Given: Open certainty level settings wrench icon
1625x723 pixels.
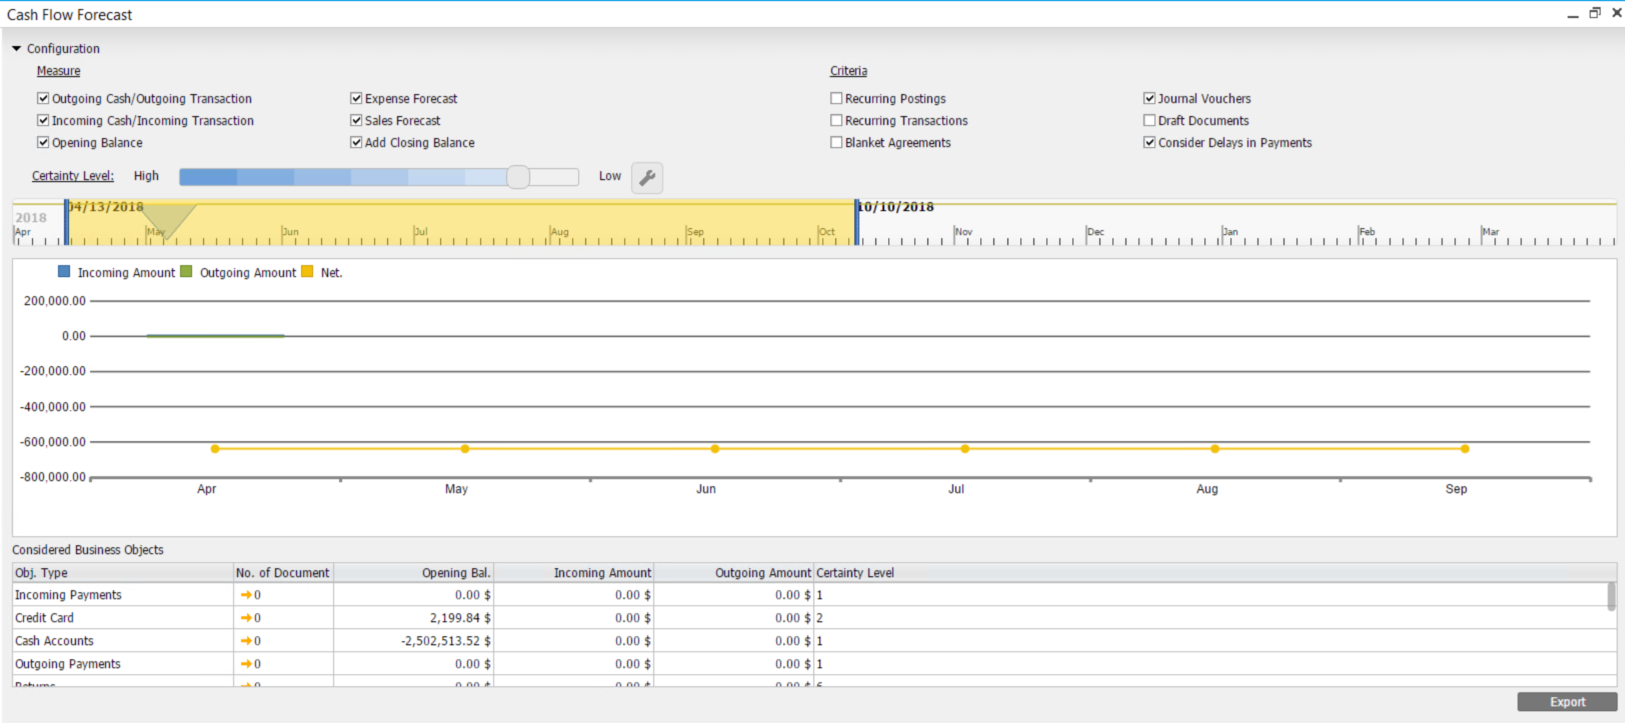Looking at the screenshot, I should [x=647, y=178].
